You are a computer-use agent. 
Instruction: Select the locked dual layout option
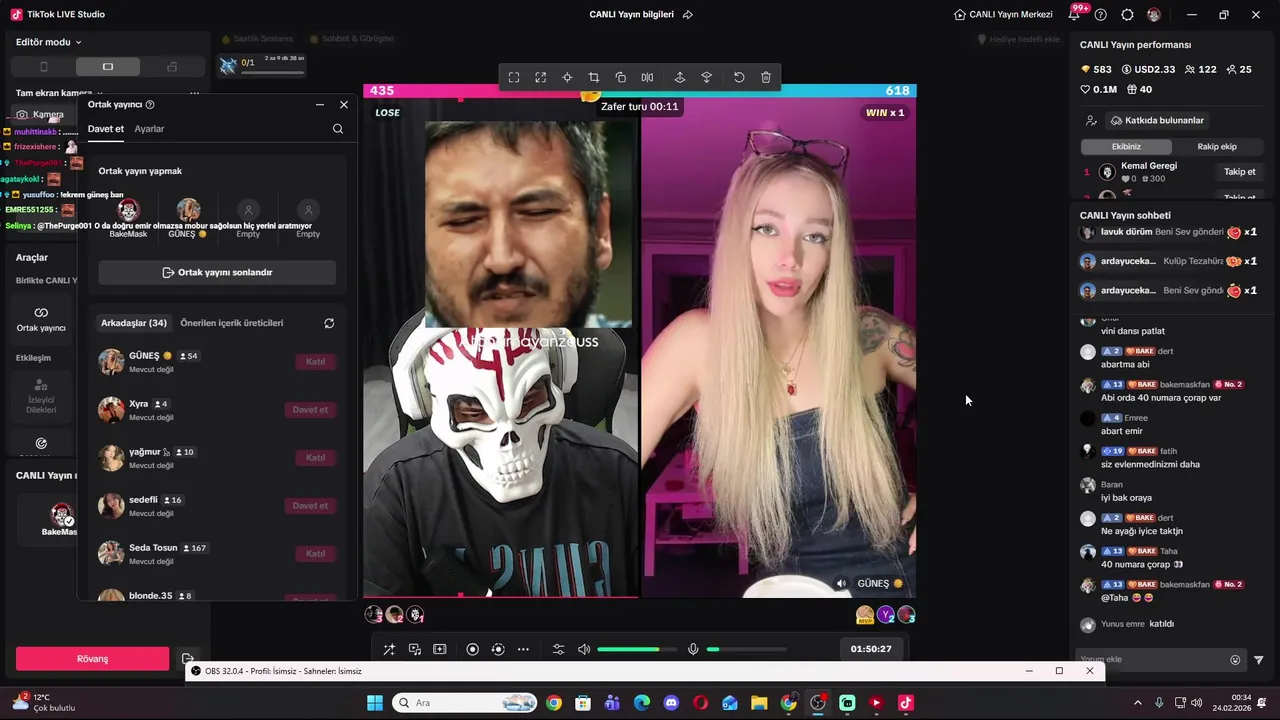(172, 67)
